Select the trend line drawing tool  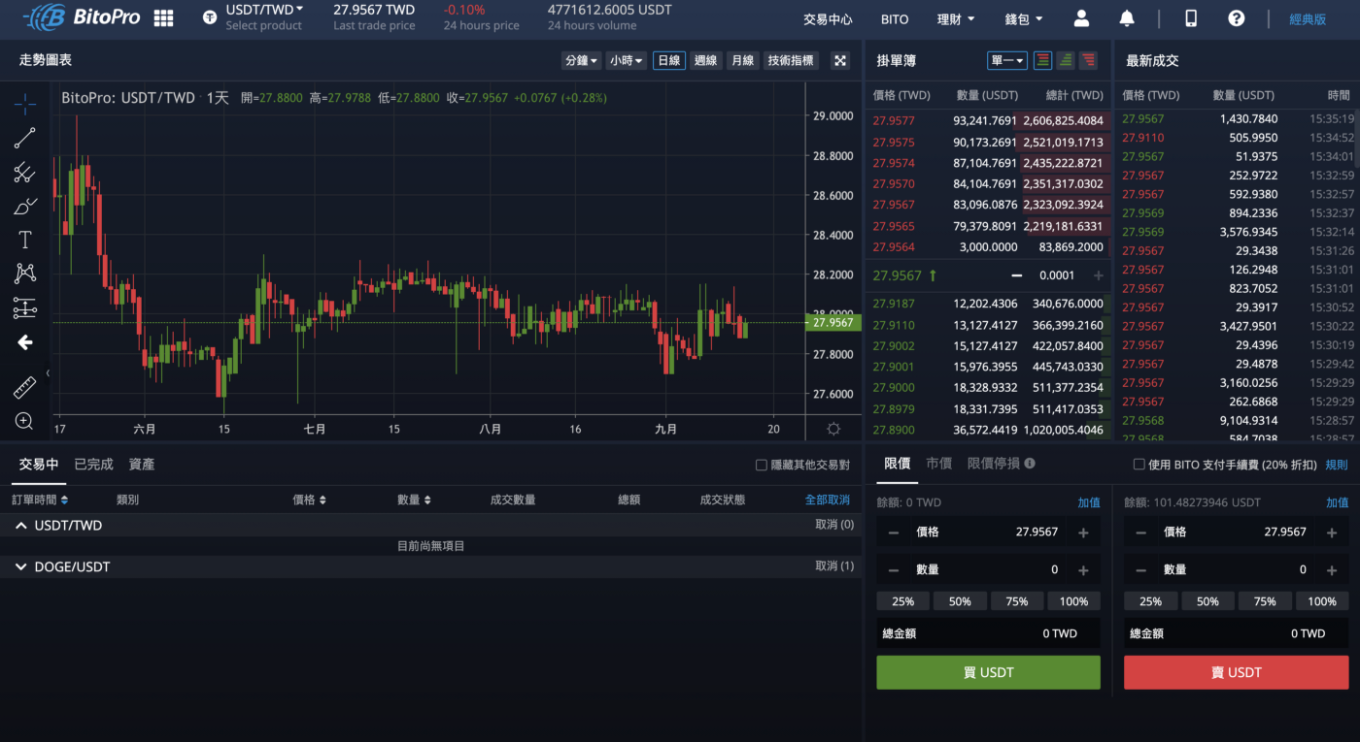pyautogui.click(x=24, y=138)
